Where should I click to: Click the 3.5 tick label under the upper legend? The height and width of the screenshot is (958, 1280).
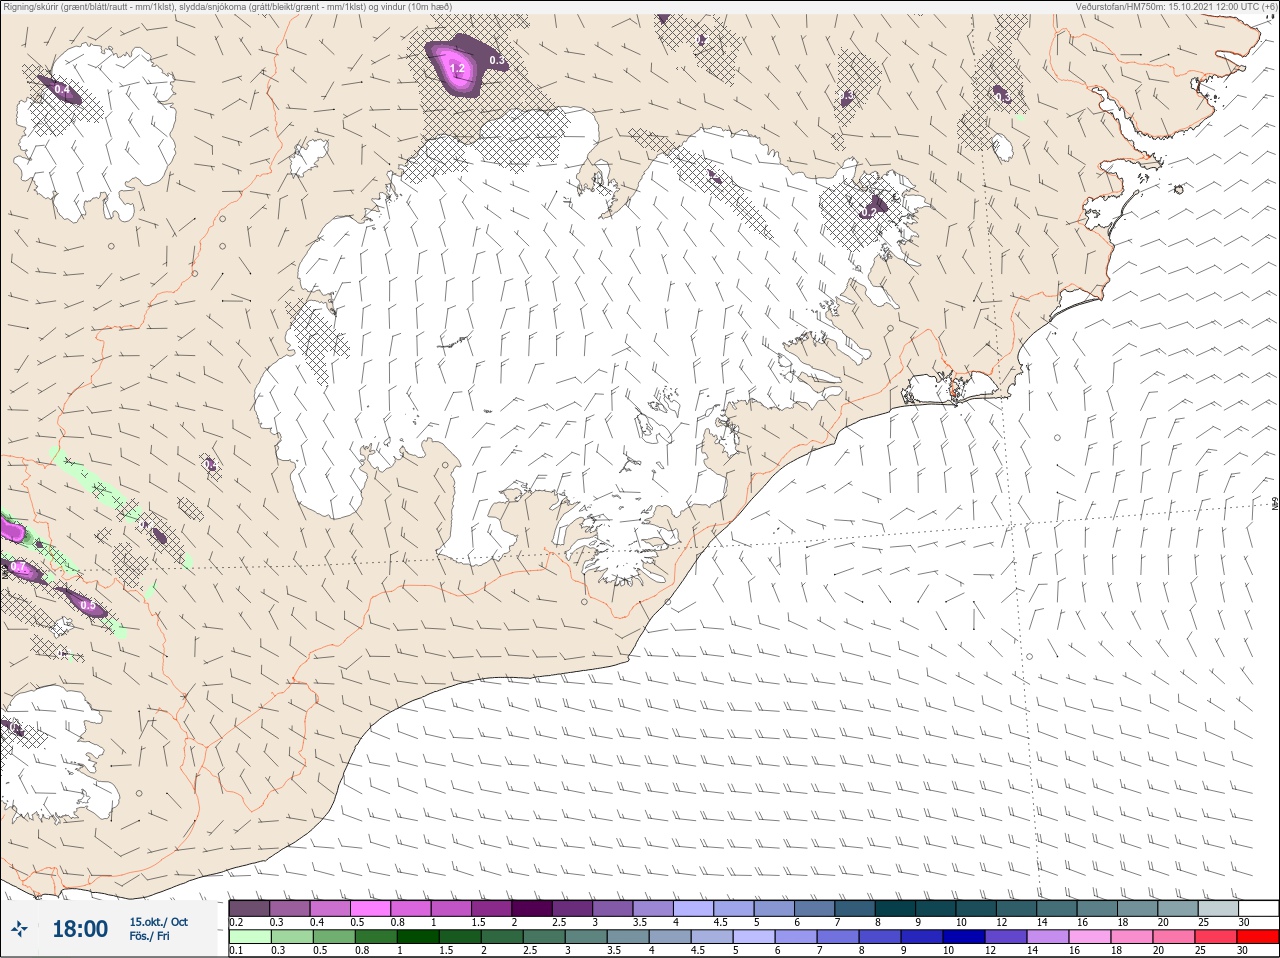click(x=640, y=922)
